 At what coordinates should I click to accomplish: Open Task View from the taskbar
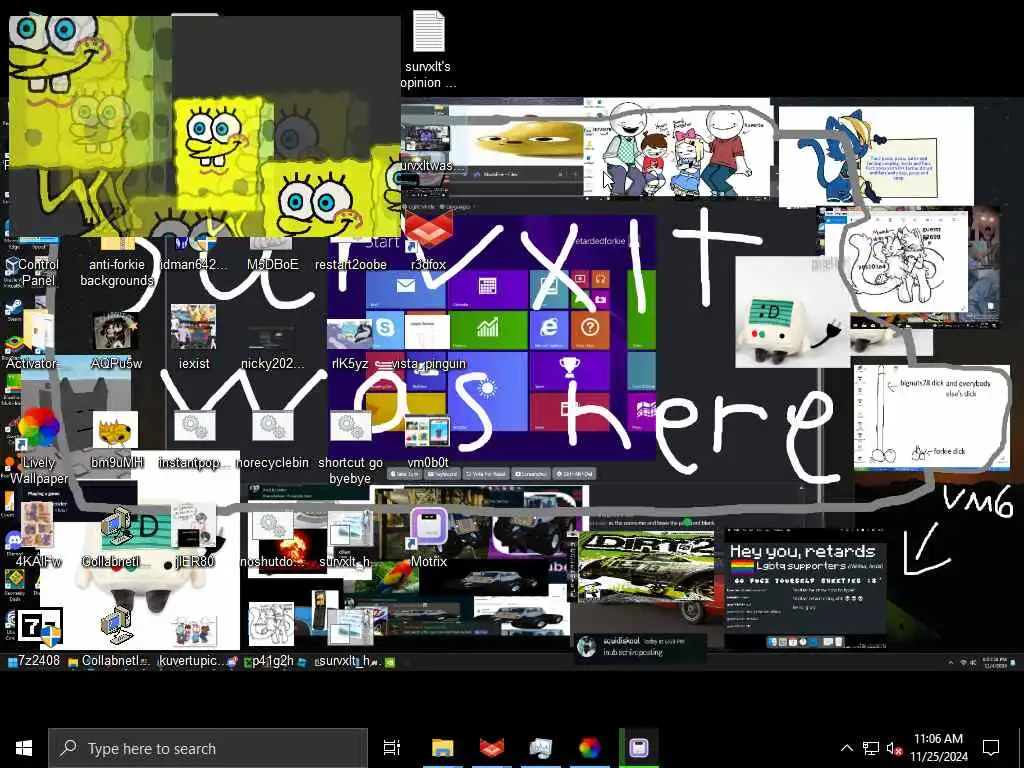tap(392, 748)
